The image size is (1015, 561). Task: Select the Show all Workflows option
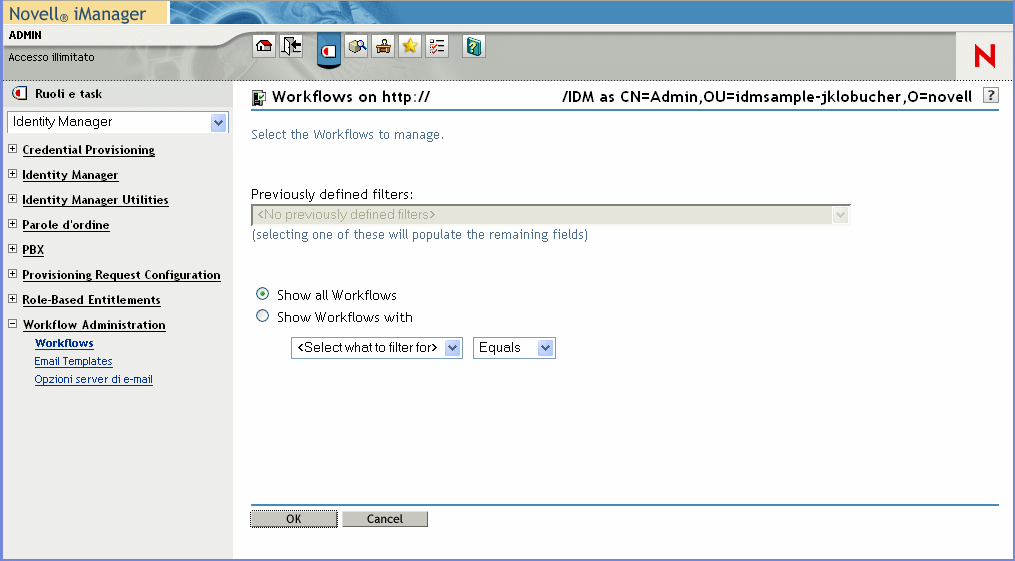(x=263, y=294)
